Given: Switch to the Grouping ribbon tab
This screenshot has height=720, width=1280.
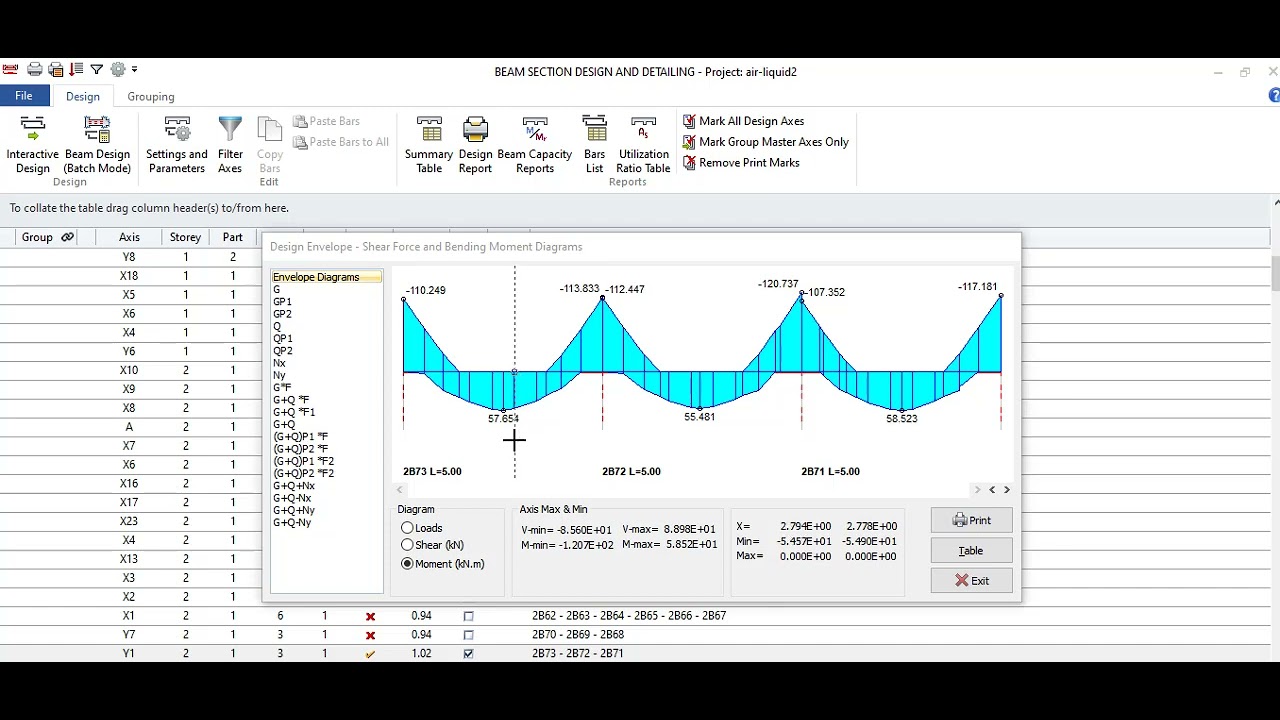Looking at the screenshot, I should click(151, 97).
